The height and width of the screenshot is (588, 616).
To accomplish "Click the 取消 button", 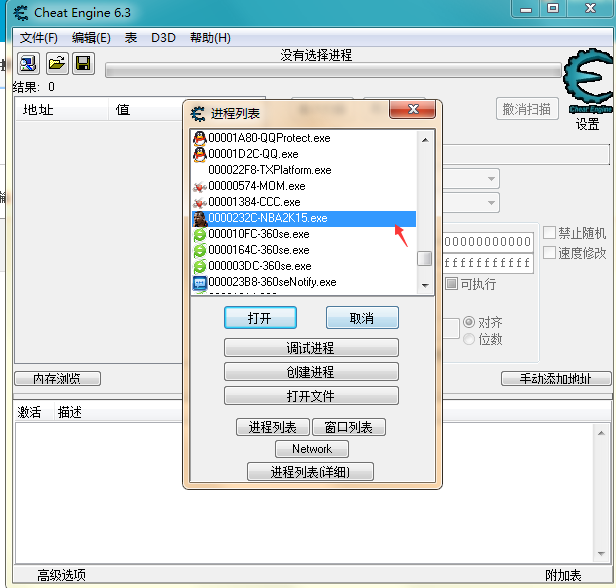I will (362, 318).
